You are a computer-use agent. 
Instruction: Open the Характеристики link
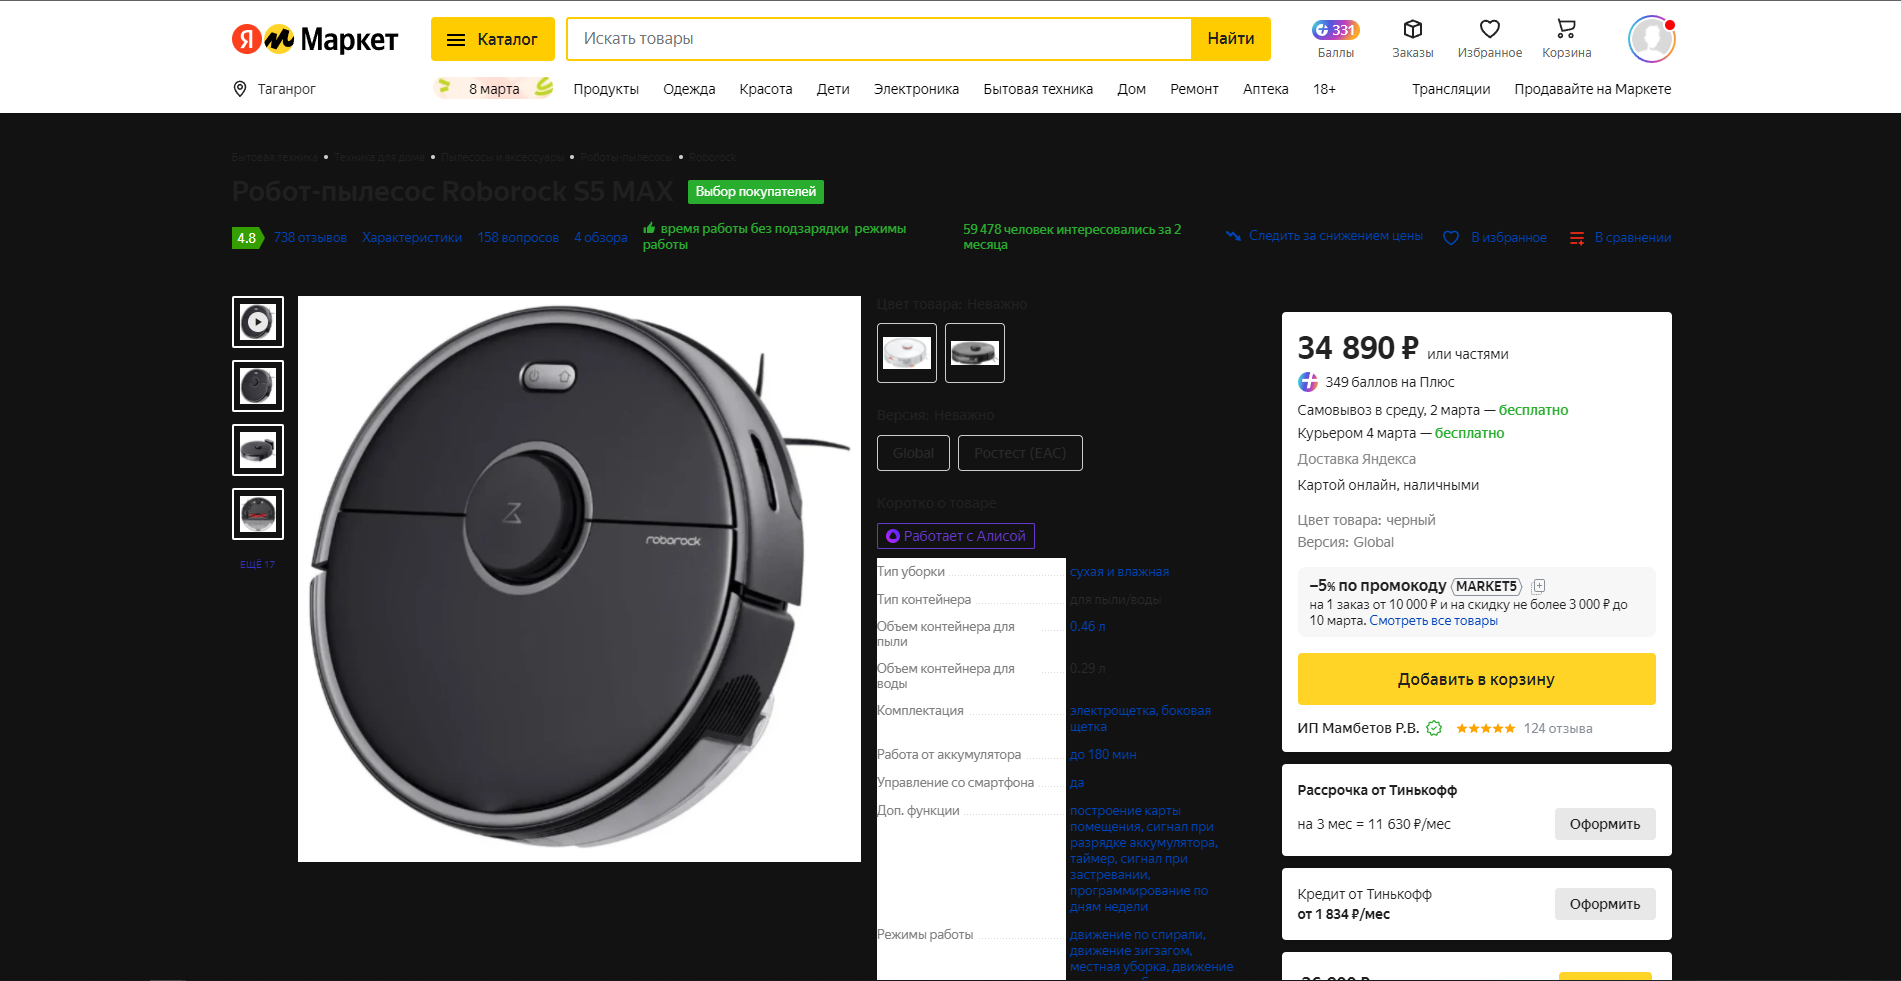(412, 238)
